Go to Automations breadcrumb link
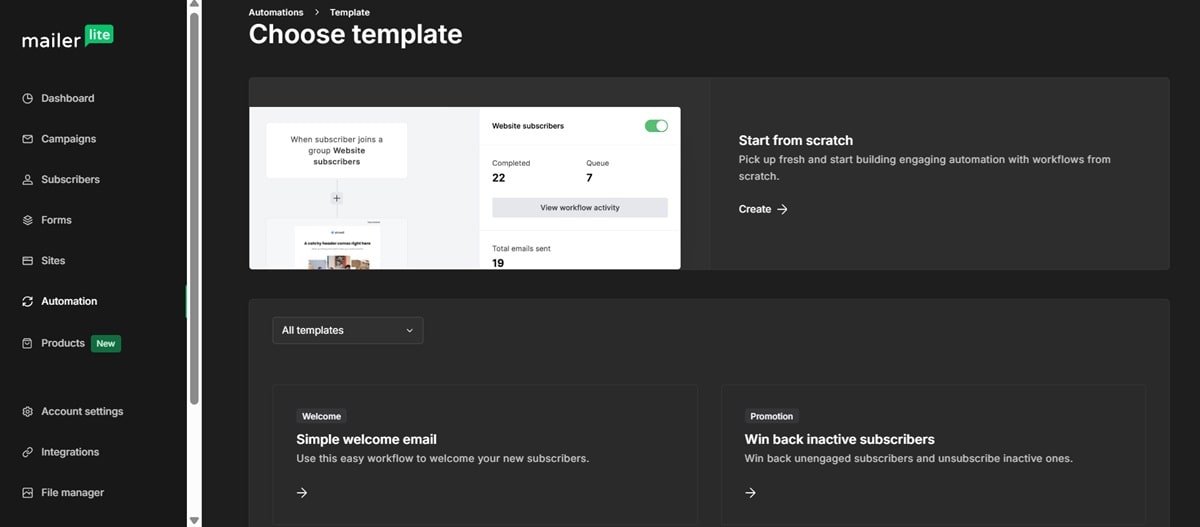The width and height of the screenshot is (1200, 527). (x=276, y=13)
